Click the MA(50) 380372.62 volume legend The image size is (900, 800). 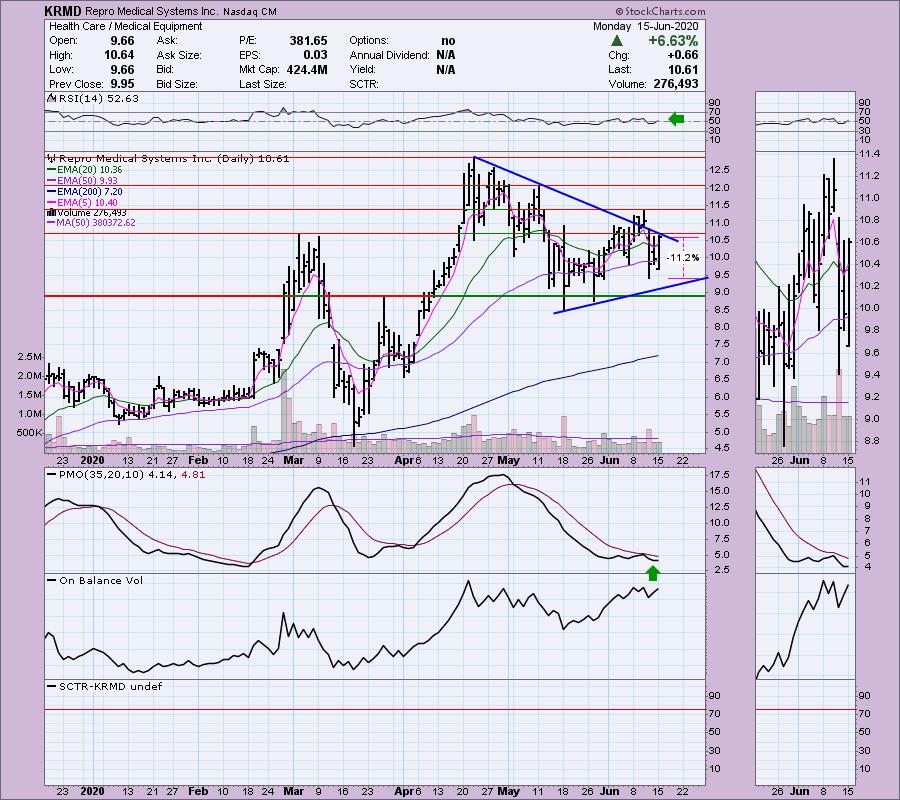coord(95,223)
